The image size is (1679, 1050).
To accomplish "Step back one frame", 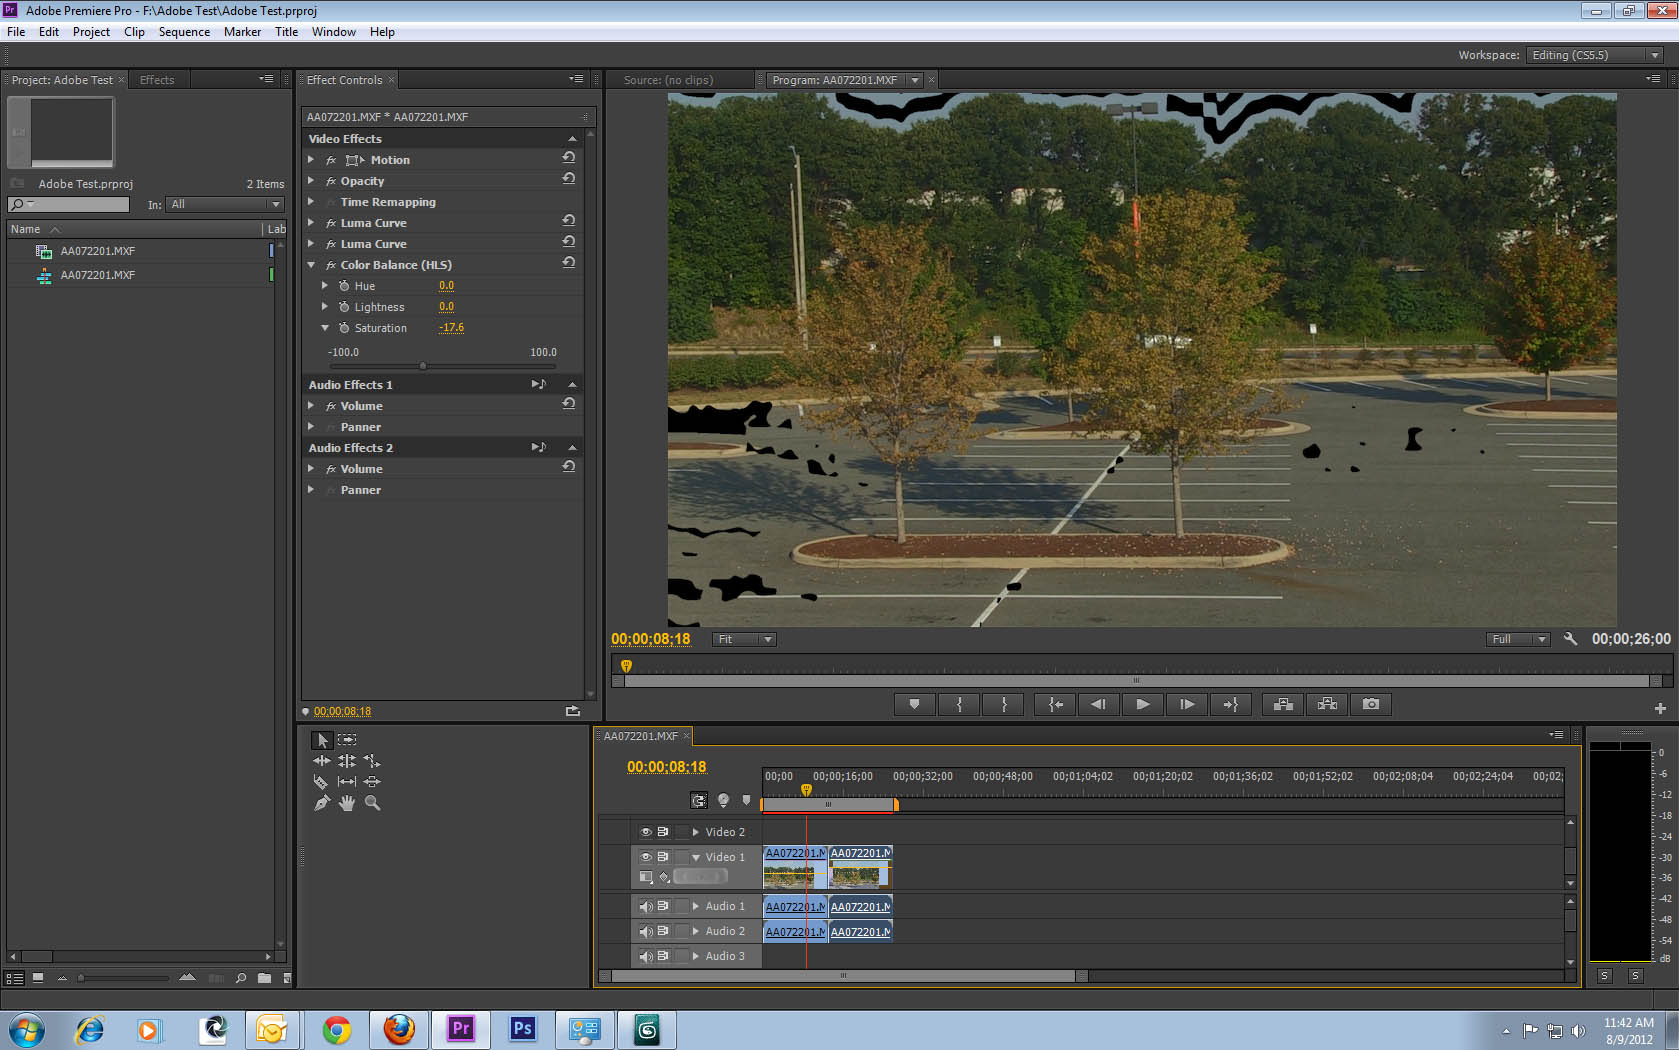I will pos(1099,704).
